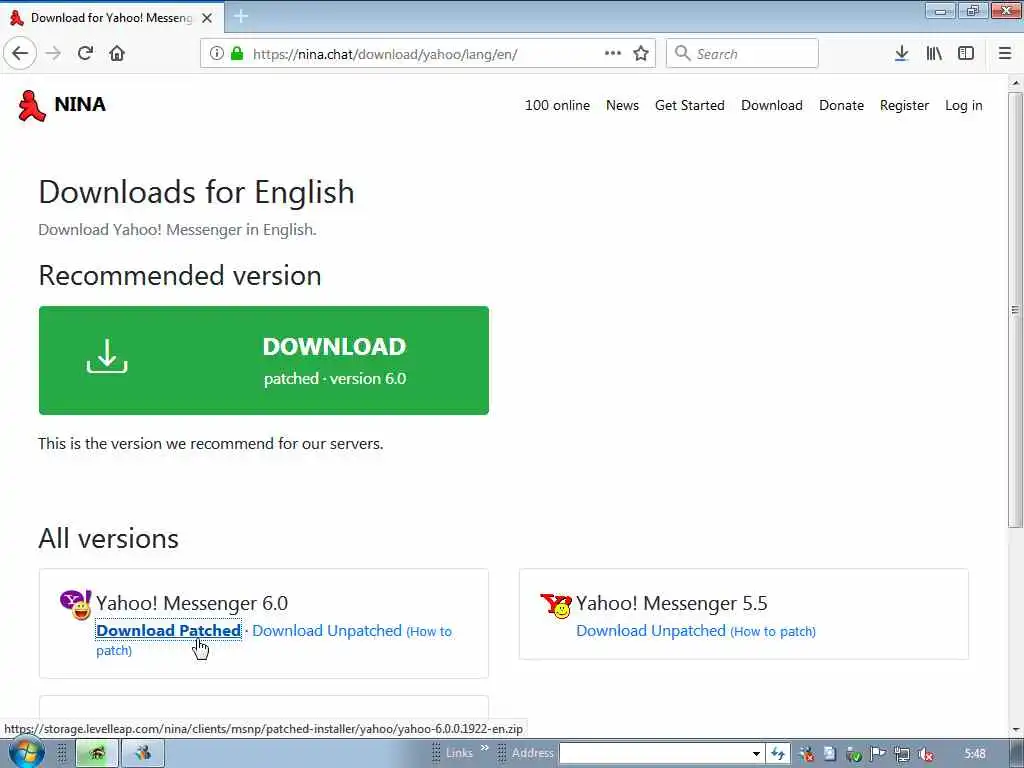Click the Yahoo! Messenger 5.5 logo icon

556,605
